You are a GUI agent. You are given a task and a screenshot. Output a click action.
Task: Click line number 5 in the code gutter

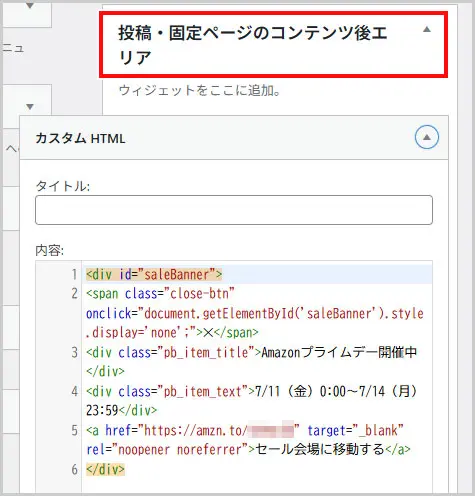click(x=74, y=431)
